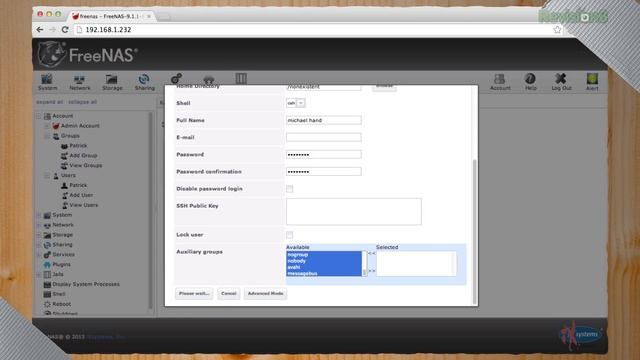This screenshot has width=640, height=360.
Task: Click the collapse all link
Action: [x=82, y=102]
